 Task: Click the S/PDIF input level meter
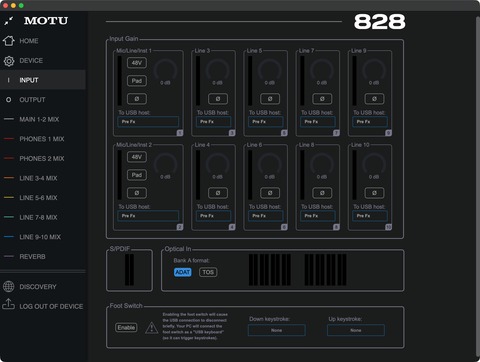pyautogui.click(x=129, y=270)
